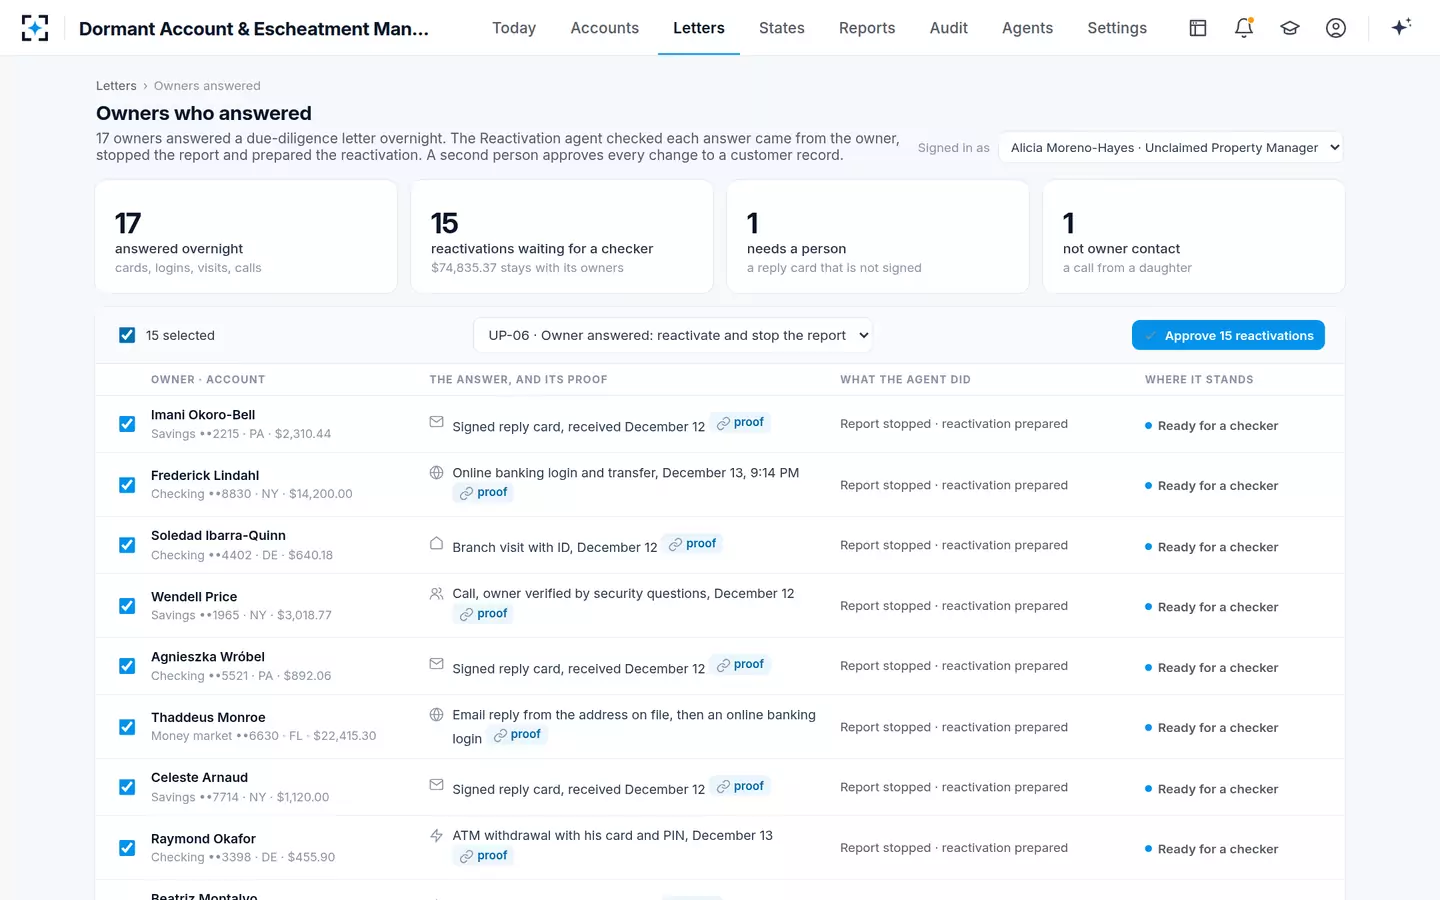Open the layout panel icon
Viewport: 1440px width, 900px height.
1198,28
